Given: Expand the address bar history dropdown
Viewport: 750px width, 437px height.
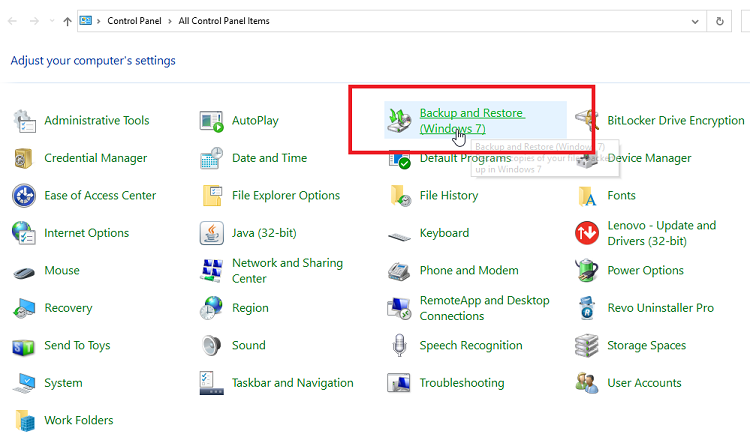Looking at the screenshot, I should [x=695, y=22].
